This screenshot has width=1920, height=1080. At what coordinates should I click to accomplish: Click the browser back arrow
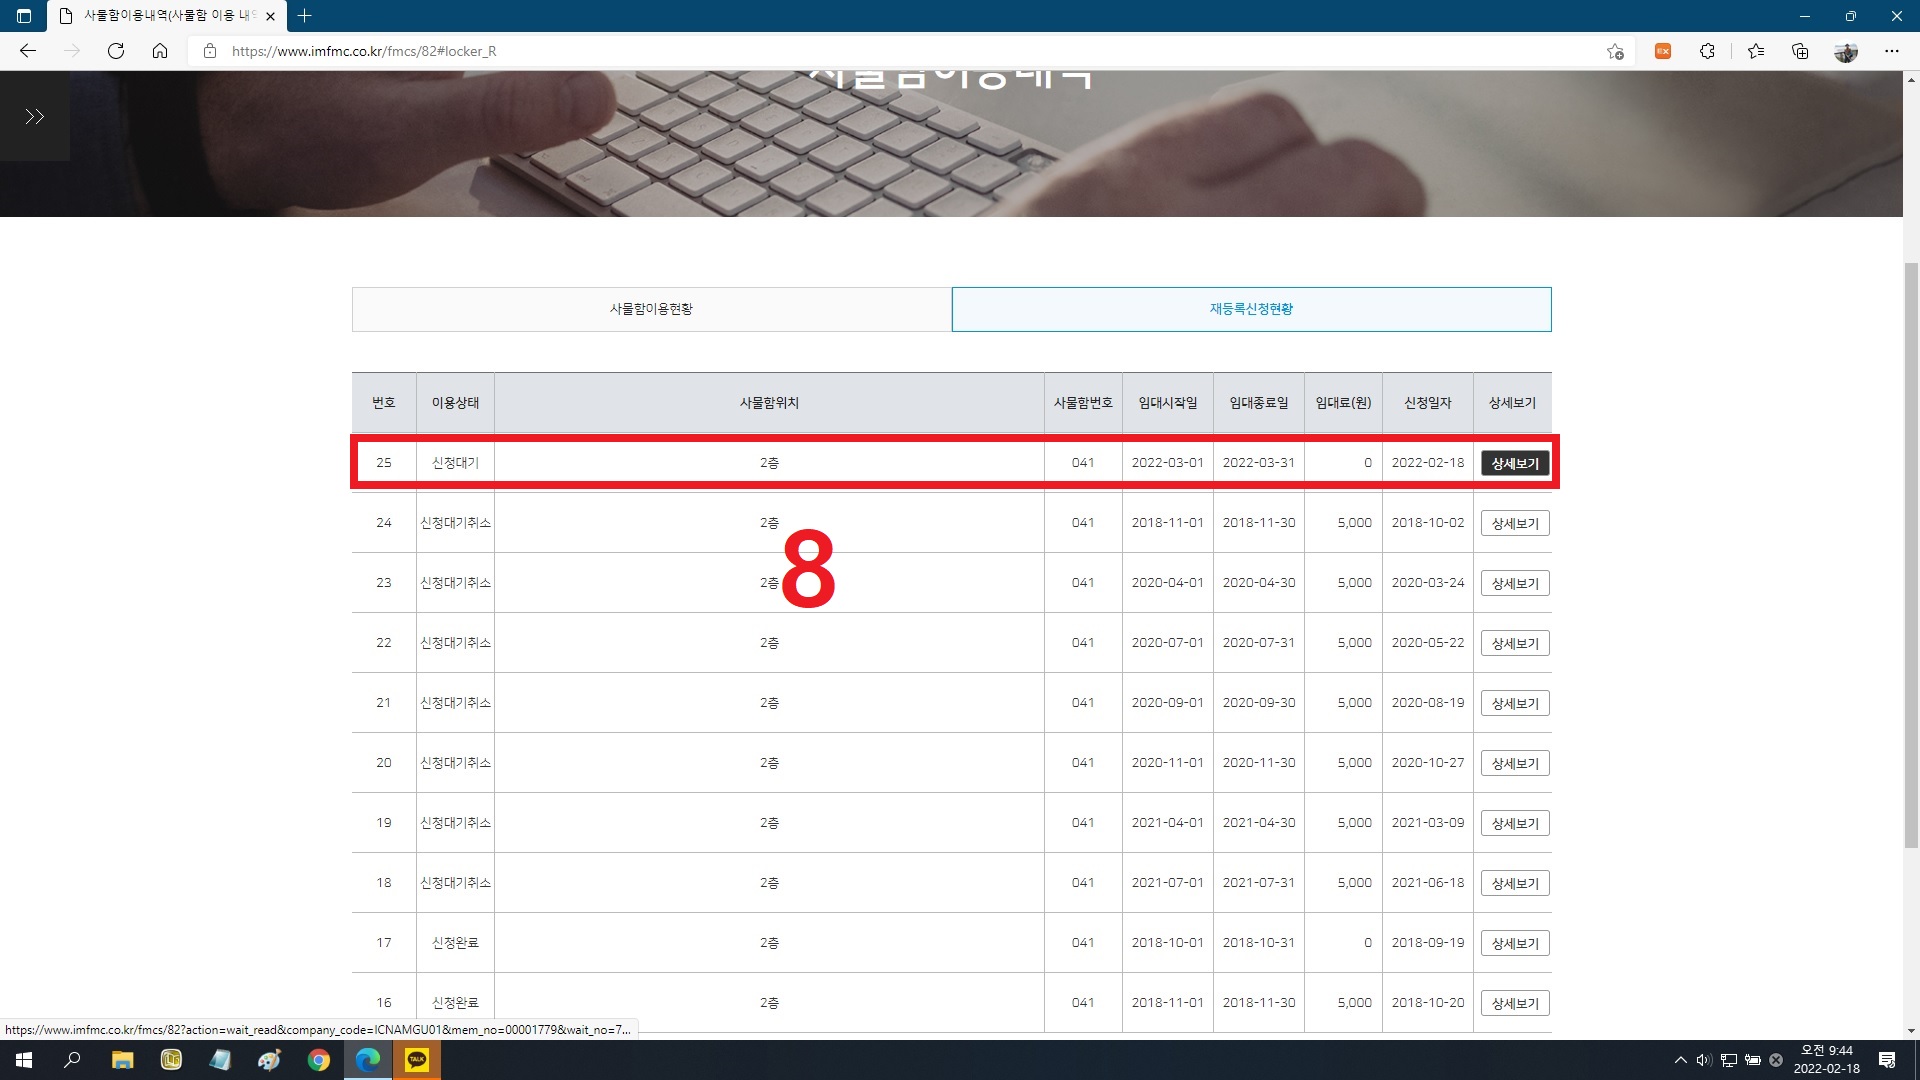click(28, 51)
